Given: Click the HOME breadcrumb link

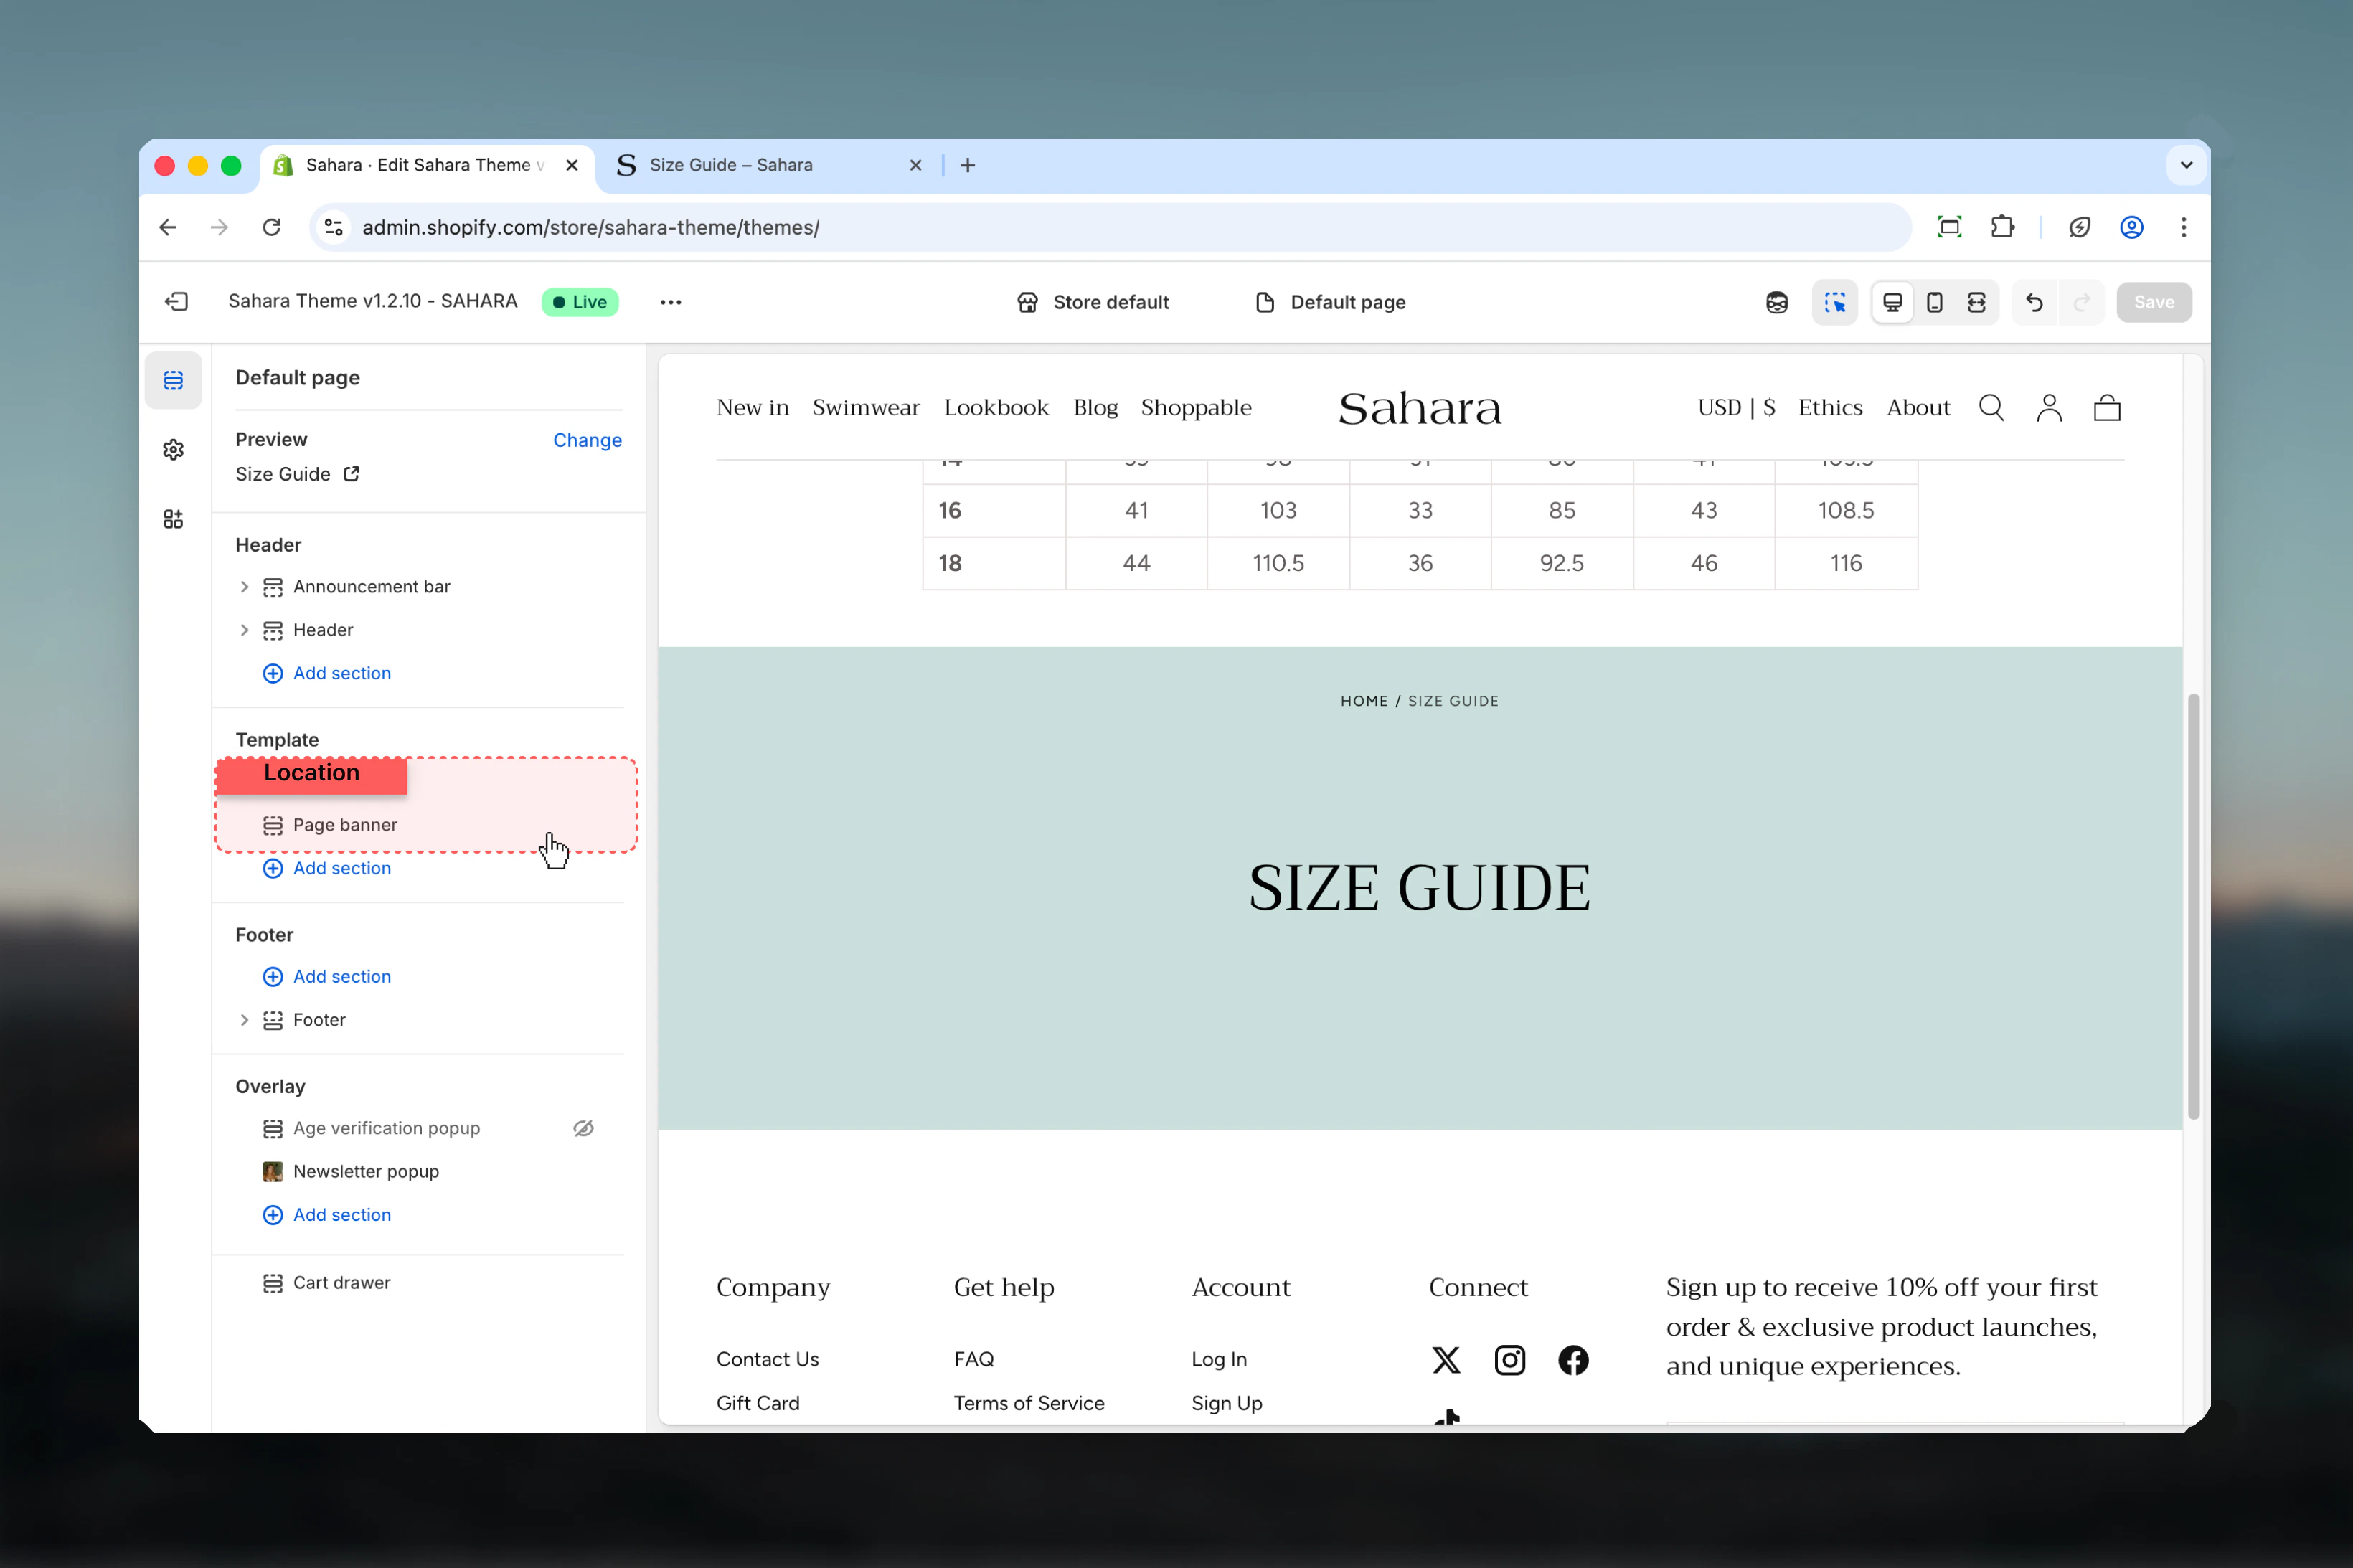Looking at the screenshot, I should [x=1363, y=701].
